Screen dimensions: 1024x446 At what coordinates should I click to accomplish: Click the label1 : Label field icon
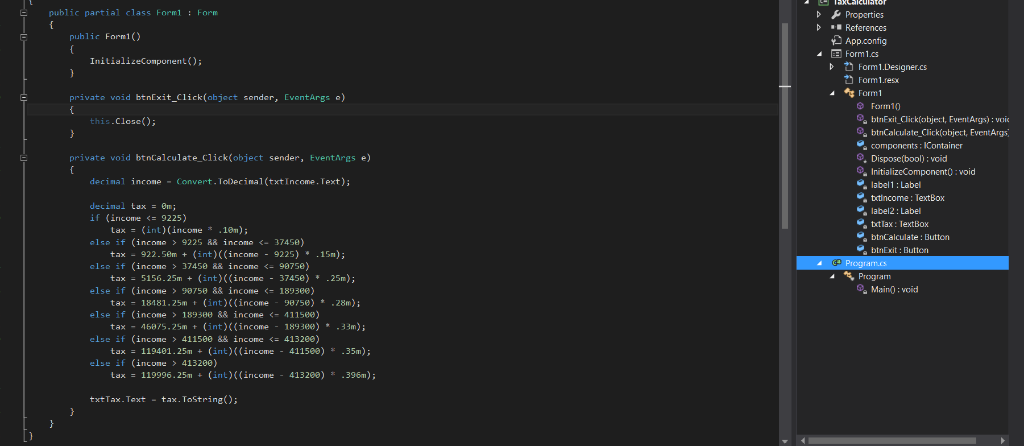[x=861, y=184]
